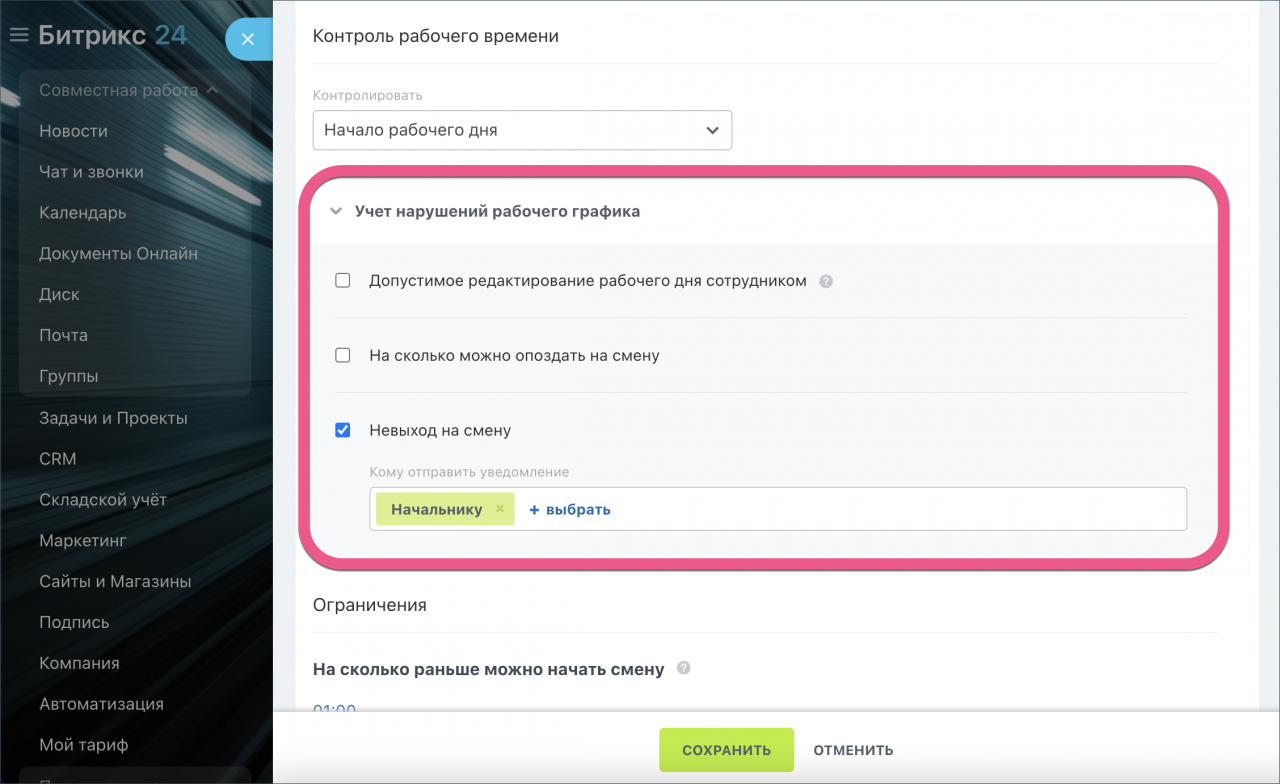Screen dimensions: 1280x784
Task: Open Документы Онлайн in the sidebar
Action: 118,254
